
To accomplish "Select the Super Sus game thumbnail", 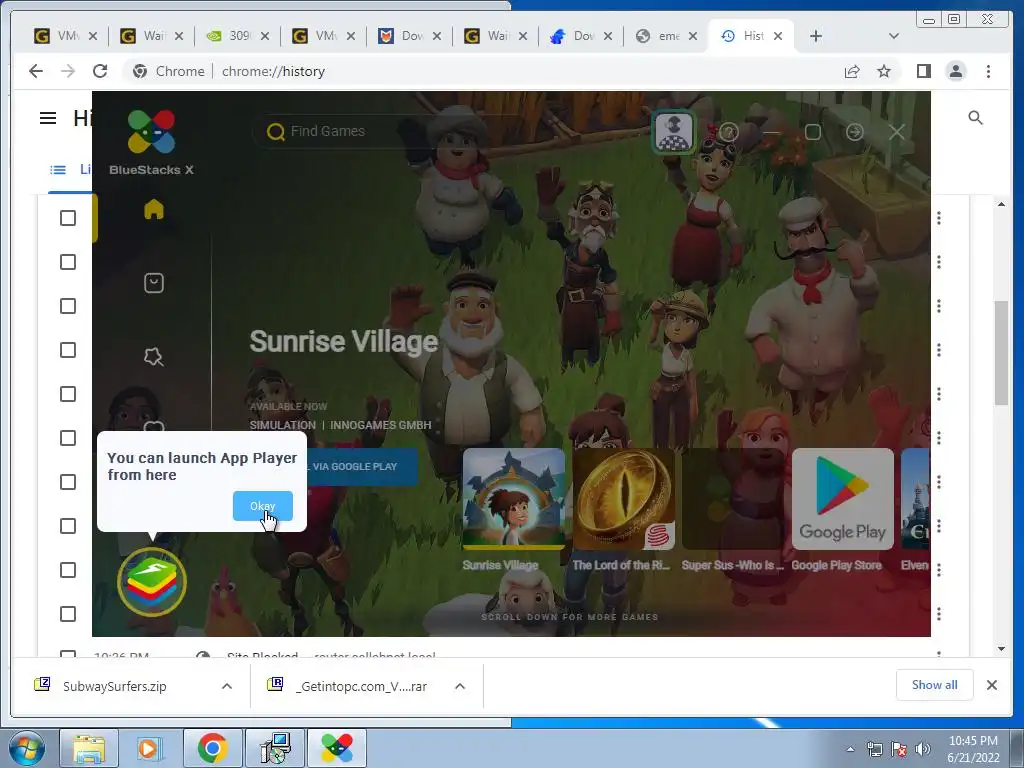I will pos(733,499).
